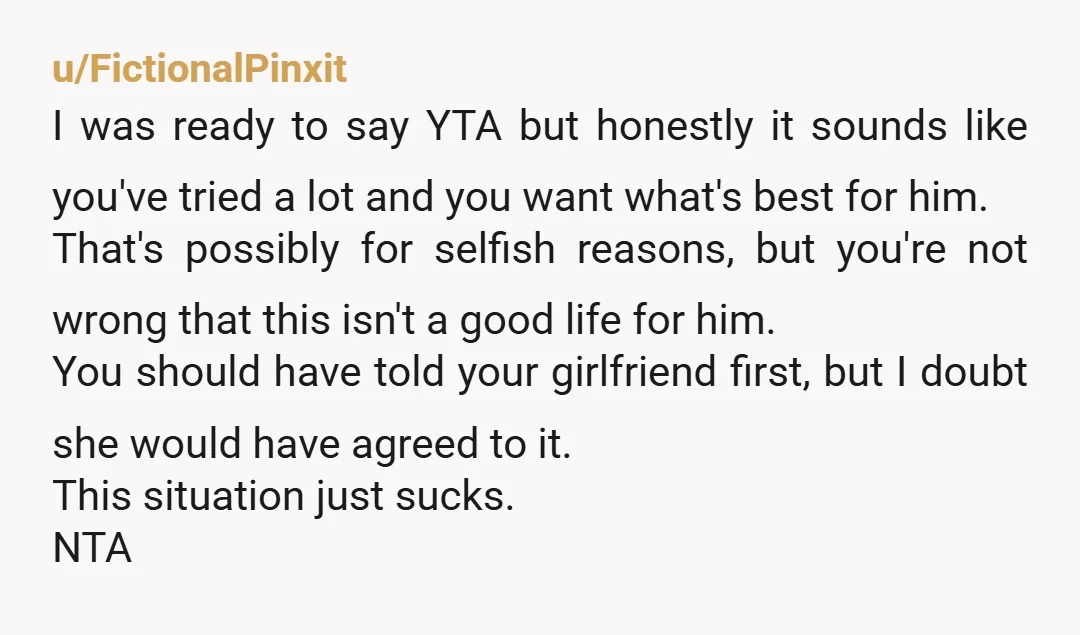1080x635 pixels.
Task: Click the word 'doubt' ending the fifth line
Action: [x=974, y=372]
